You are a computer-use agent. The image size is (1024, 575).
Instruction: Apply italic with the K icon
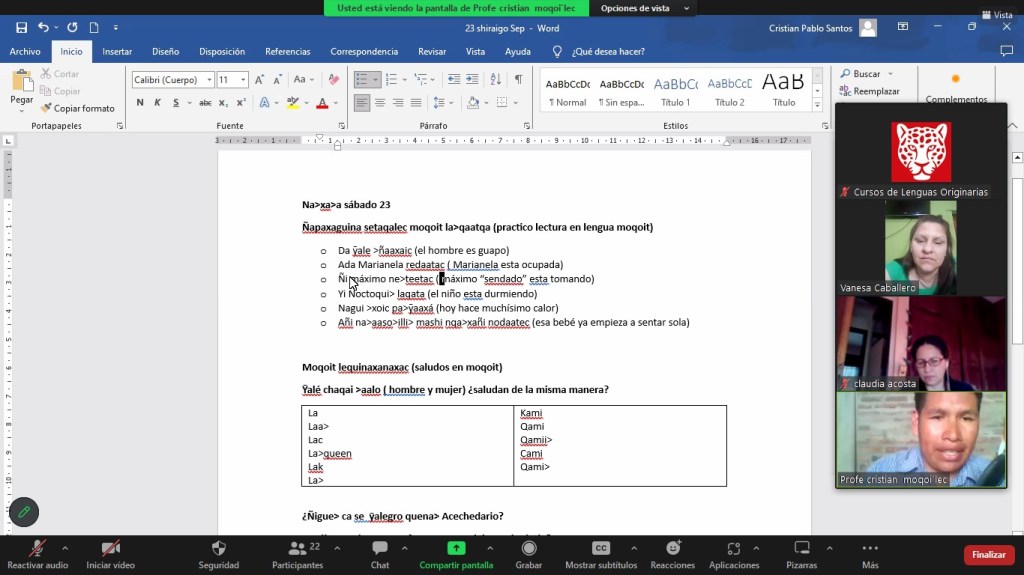pyautogui.click(x=156, y=103)
